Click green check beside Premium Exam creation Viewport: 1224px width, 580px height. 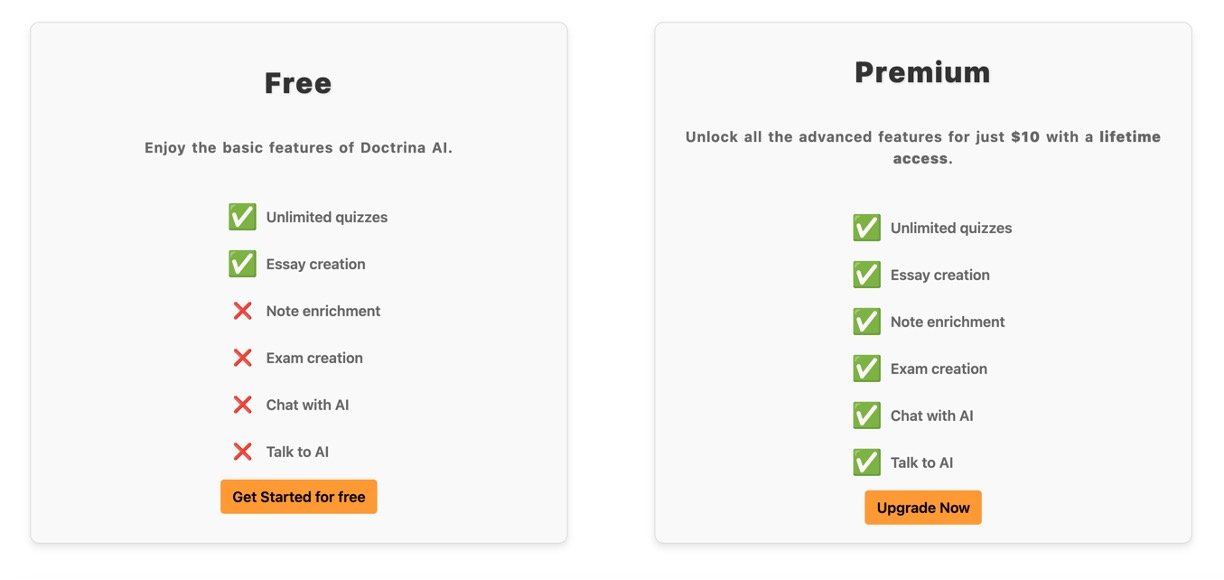[867, 369]
